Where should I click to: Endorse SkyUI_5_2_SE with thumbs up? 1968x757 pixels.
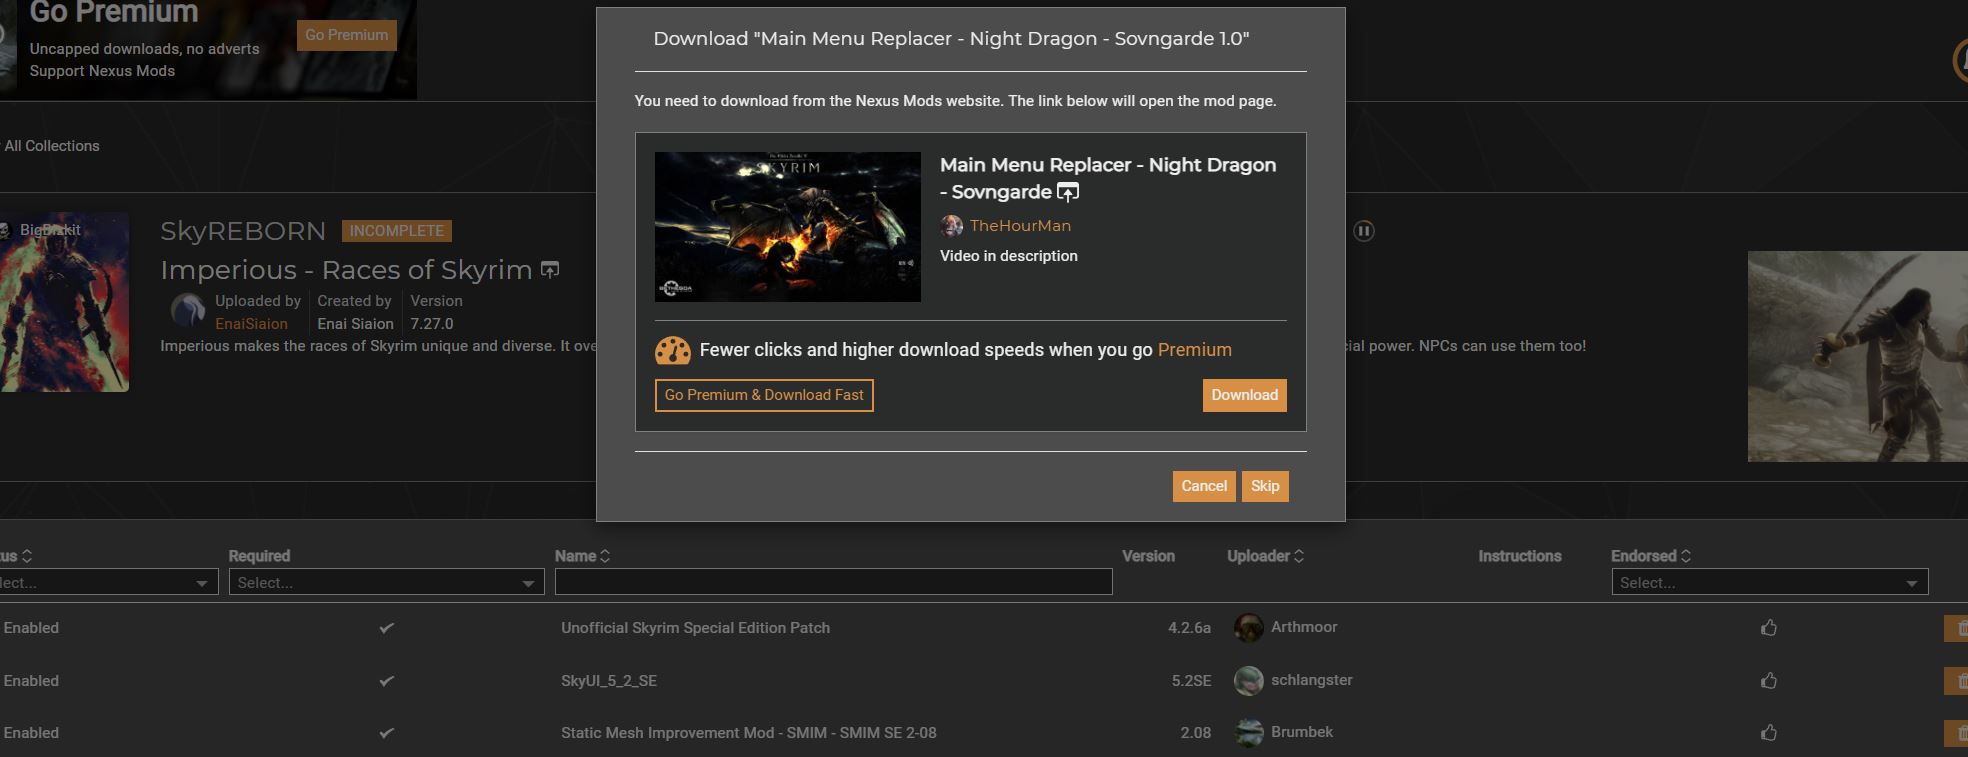click(1769, 681)
